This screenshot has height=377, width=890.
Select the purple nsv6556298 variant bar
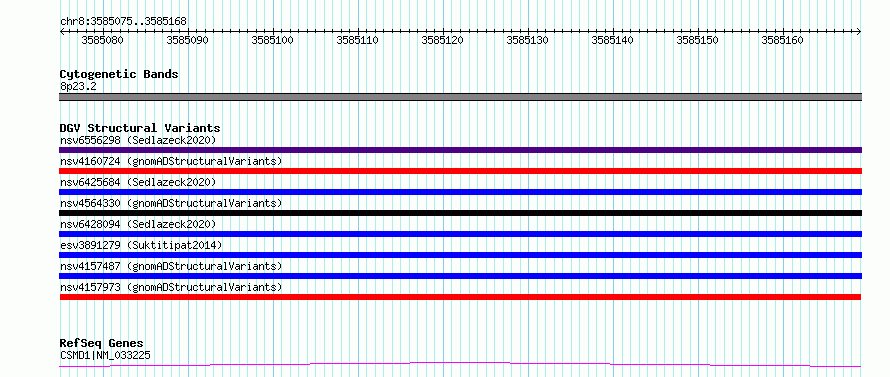(460, 150)
